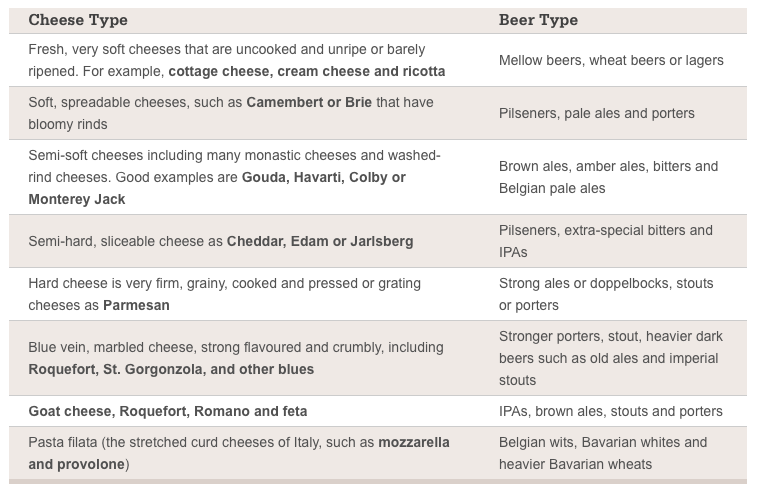The height and width of the screenshot is (499, 760).
Task: Click bold 'Roquefort, St. Gorgonzola, and other blues'
Action: coord(171,369)
